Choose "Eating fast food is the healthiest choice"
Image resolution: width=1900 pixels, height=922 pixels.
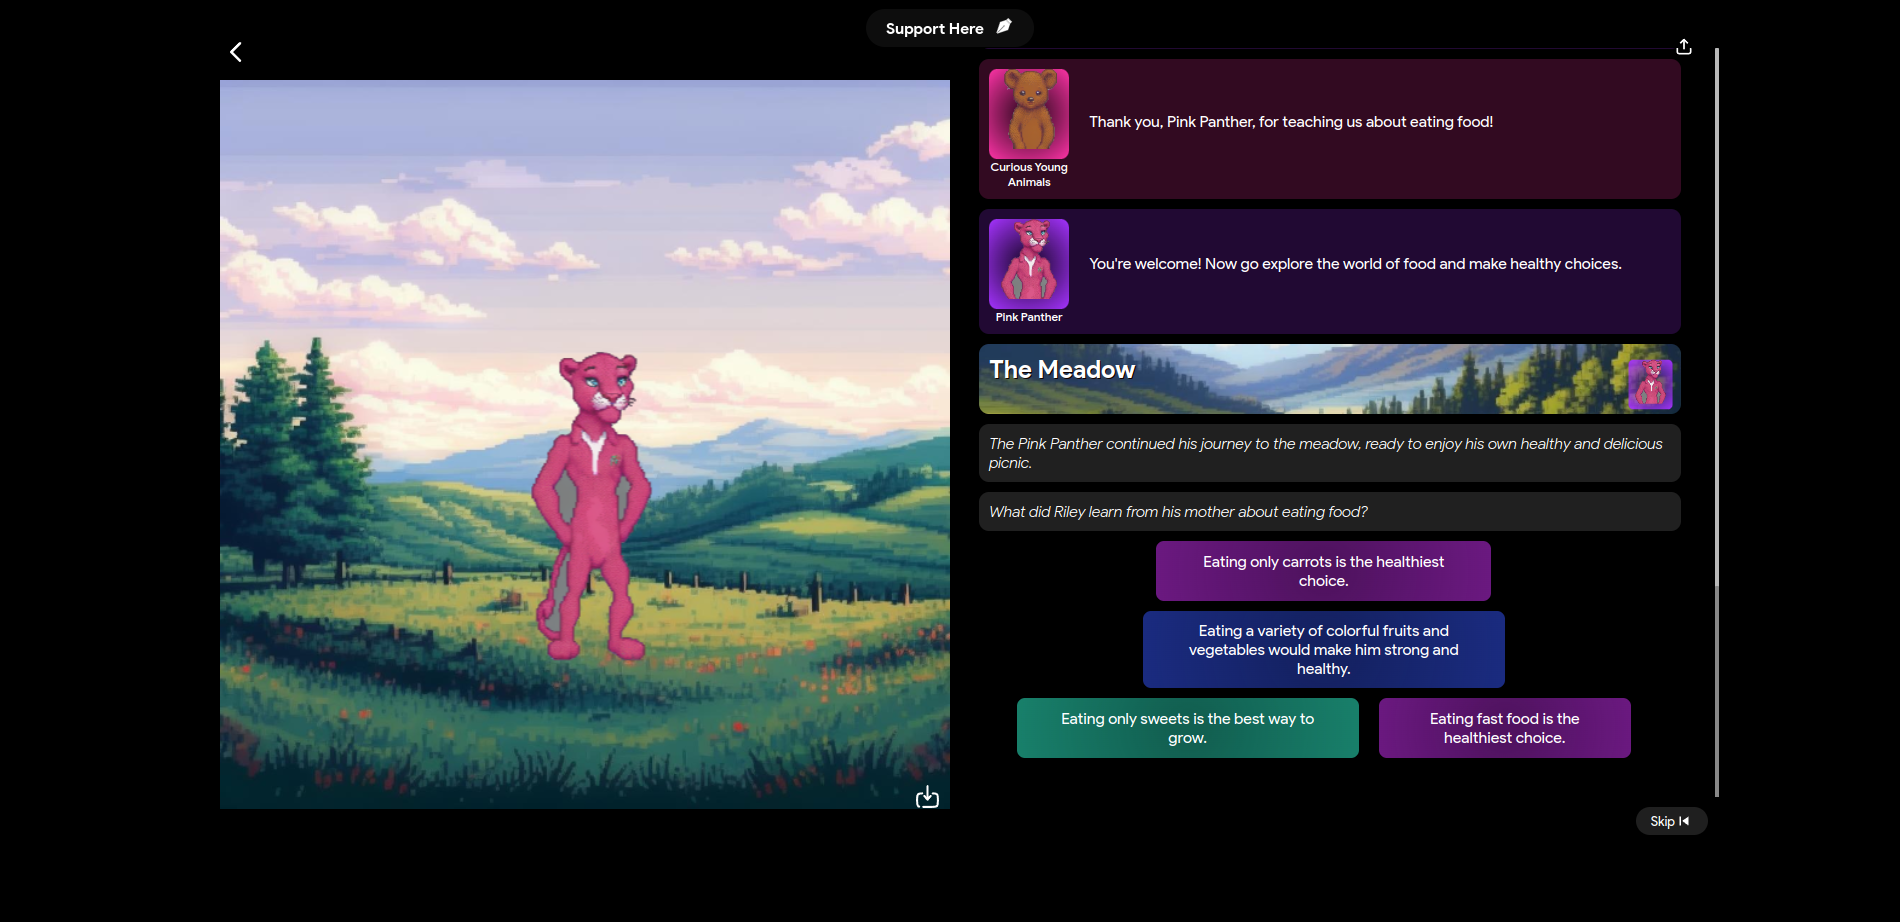coord(1504,728)
